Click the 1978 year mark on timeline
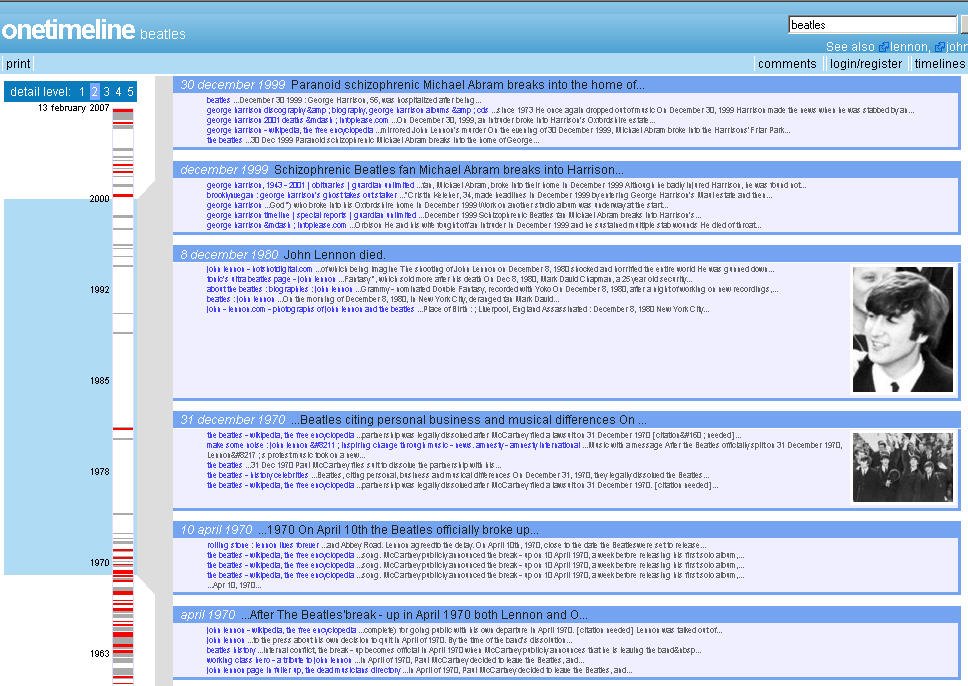968x686 pixels. pyautogui.click(x=99, y=472)
